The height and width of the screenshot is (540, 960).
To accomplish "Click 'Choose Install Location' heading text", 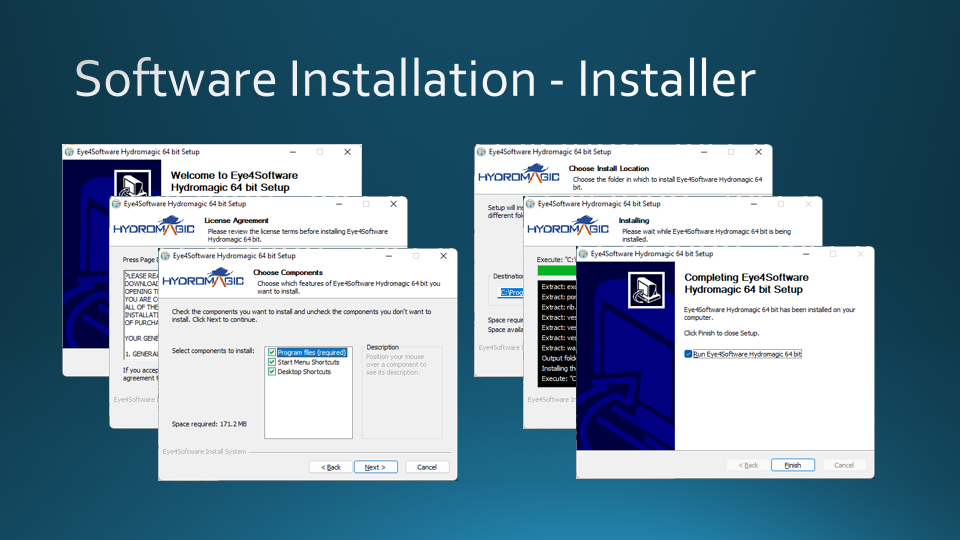I will point(609,168).
